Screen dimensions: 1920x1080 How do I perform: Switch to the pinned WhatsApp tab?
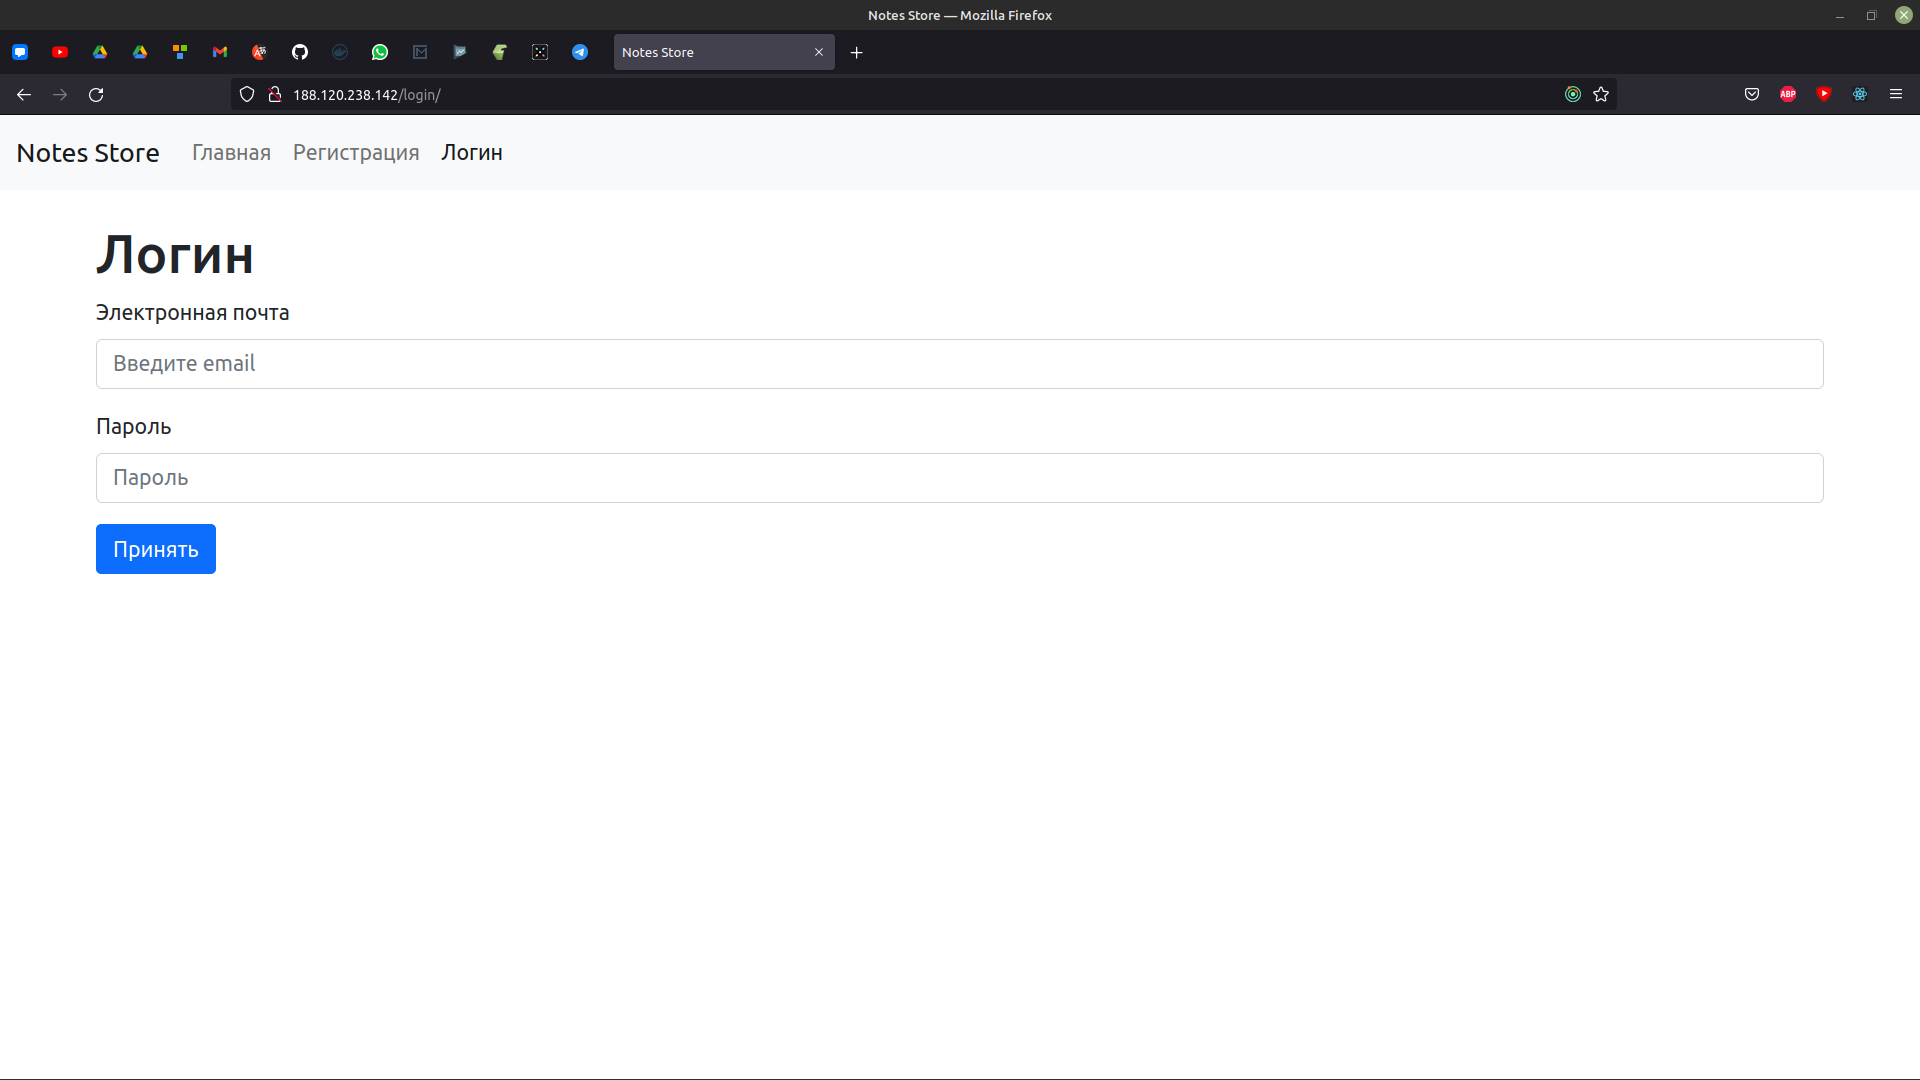pyautogui.click(x=380, y=52)
